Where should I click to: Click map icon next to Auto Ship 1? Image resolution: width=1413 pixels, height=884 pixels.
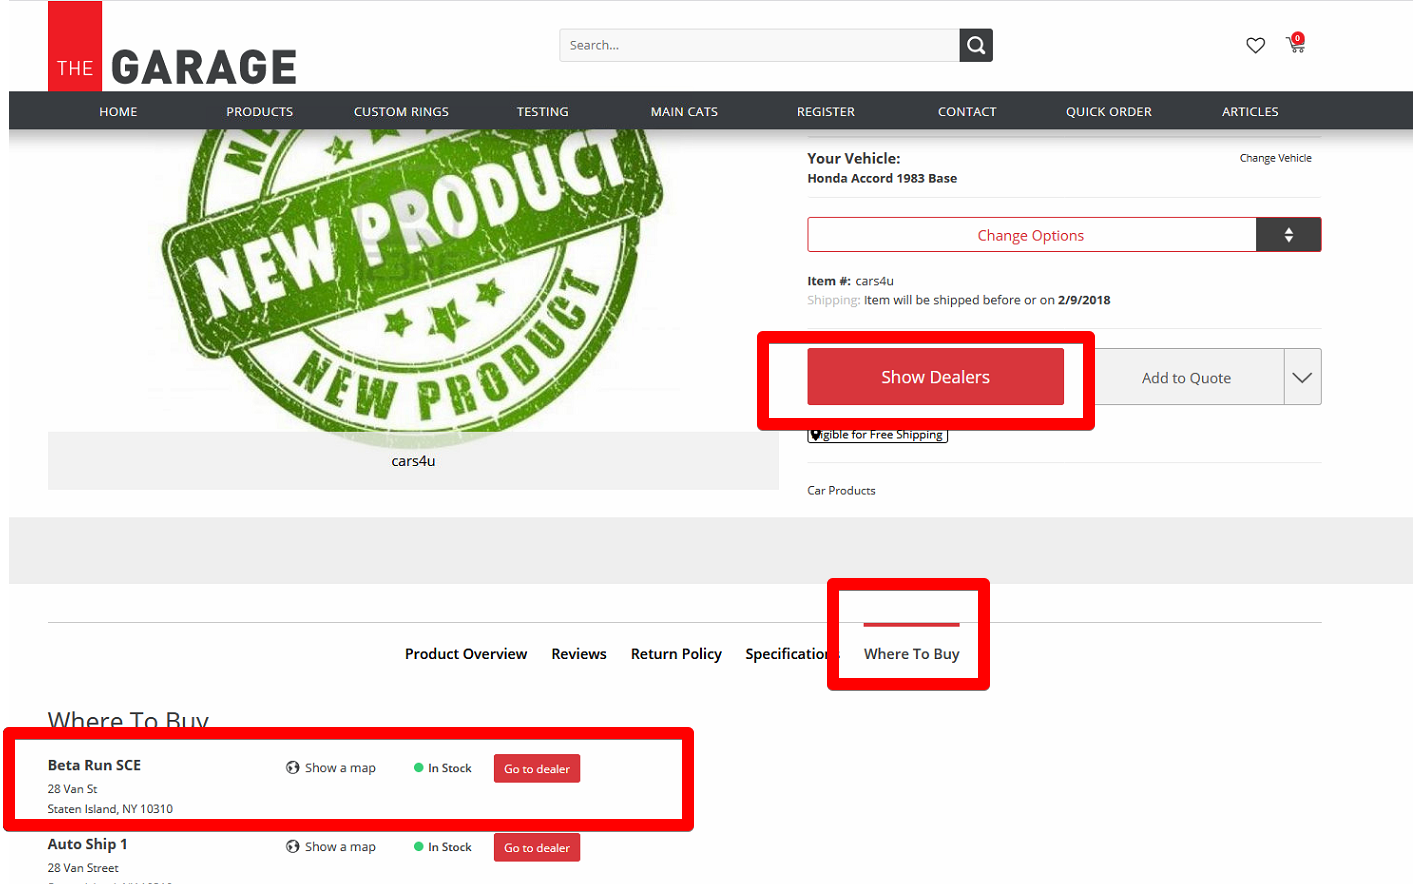point(293,847)
